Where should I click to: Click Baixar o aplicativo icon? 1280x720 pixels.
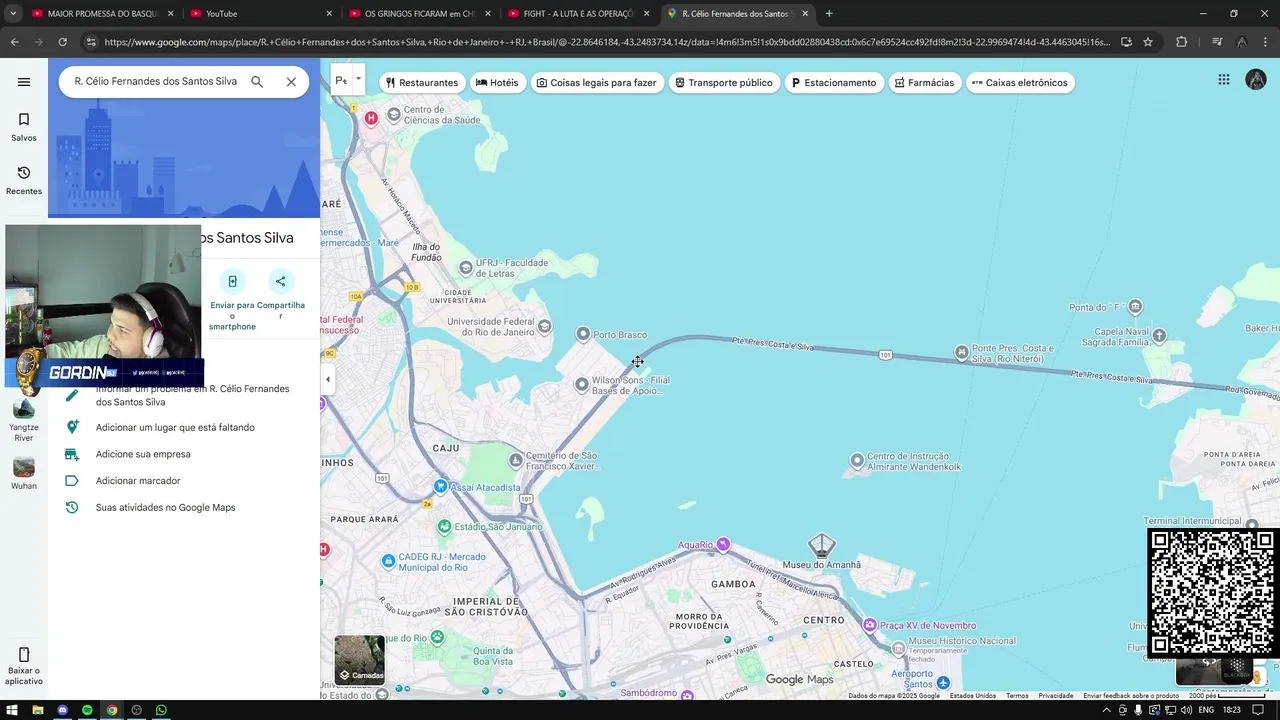24,656
